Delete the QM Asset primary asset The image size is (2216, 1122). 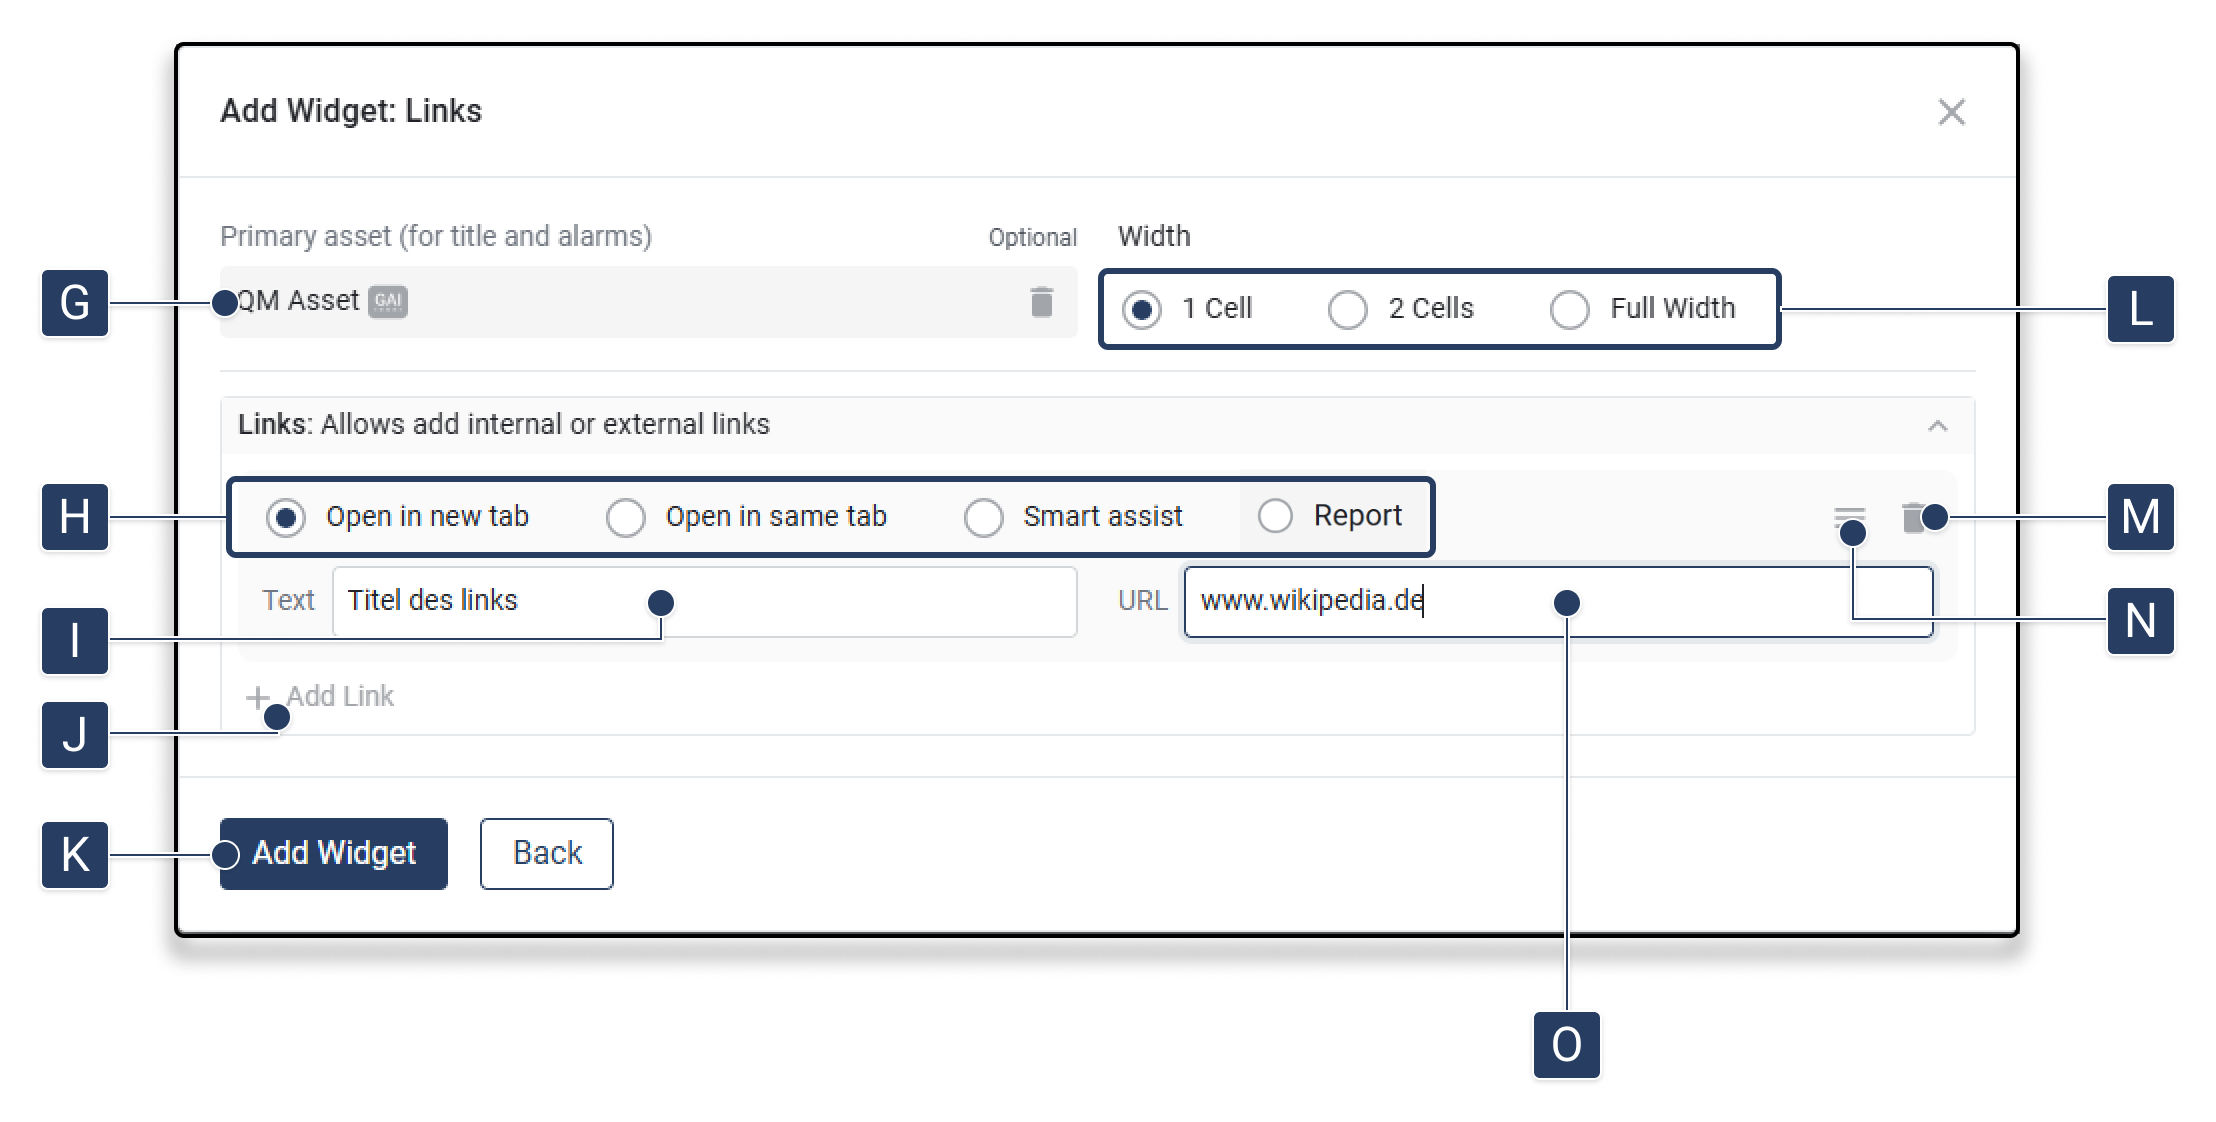(x=1041, y=301)
